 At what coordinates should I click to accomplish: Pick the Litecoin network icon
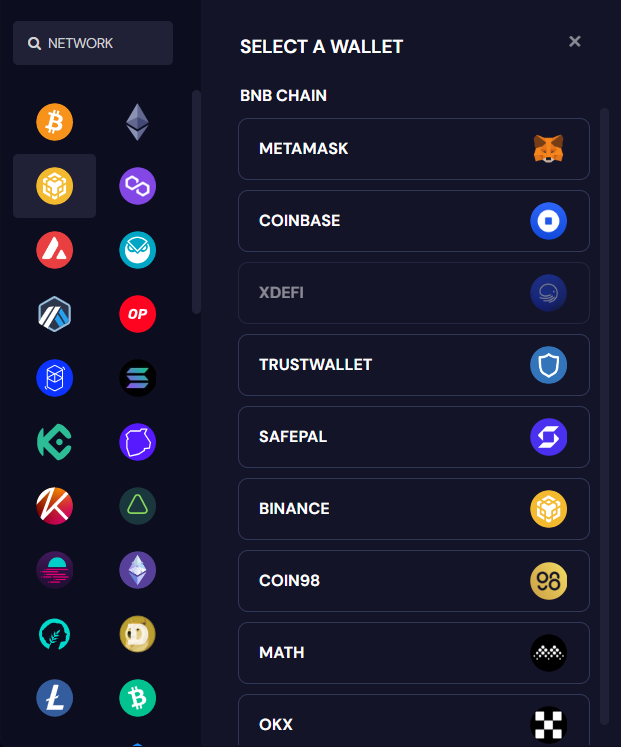click(x=55, y=698)
